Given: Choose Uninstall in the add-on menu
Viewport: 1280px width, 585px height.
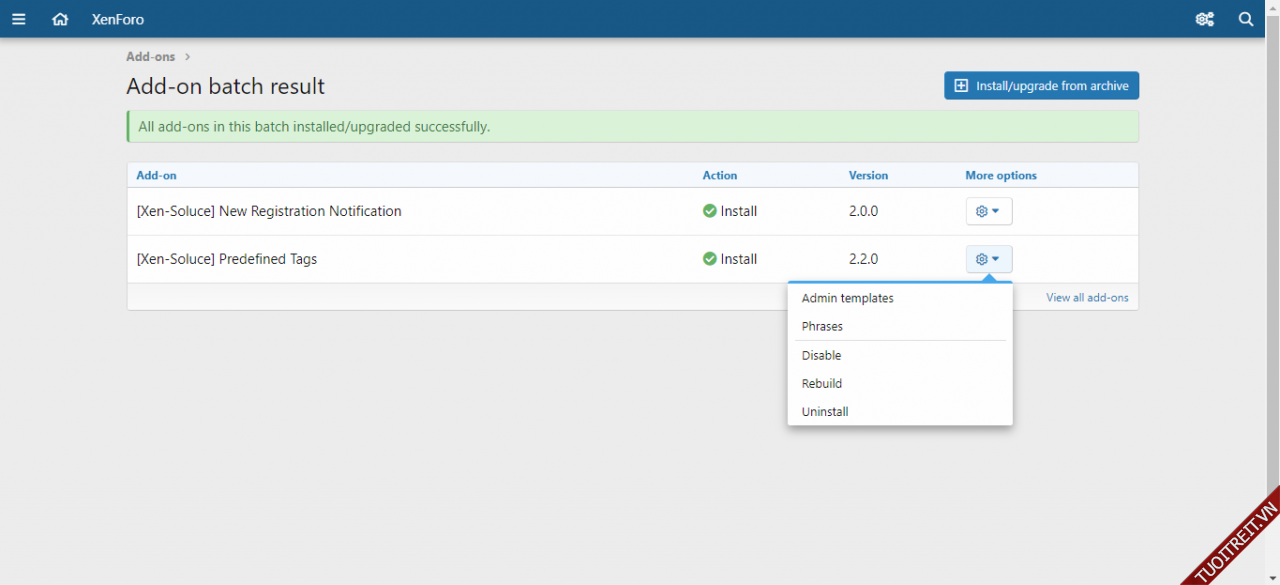Looking at the screenshot, I should pyautogui.click(x=825, y=411).
